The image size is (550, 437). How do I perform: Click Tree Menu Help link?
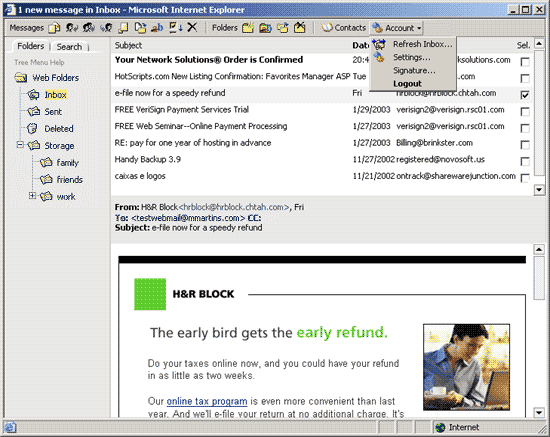39,62
